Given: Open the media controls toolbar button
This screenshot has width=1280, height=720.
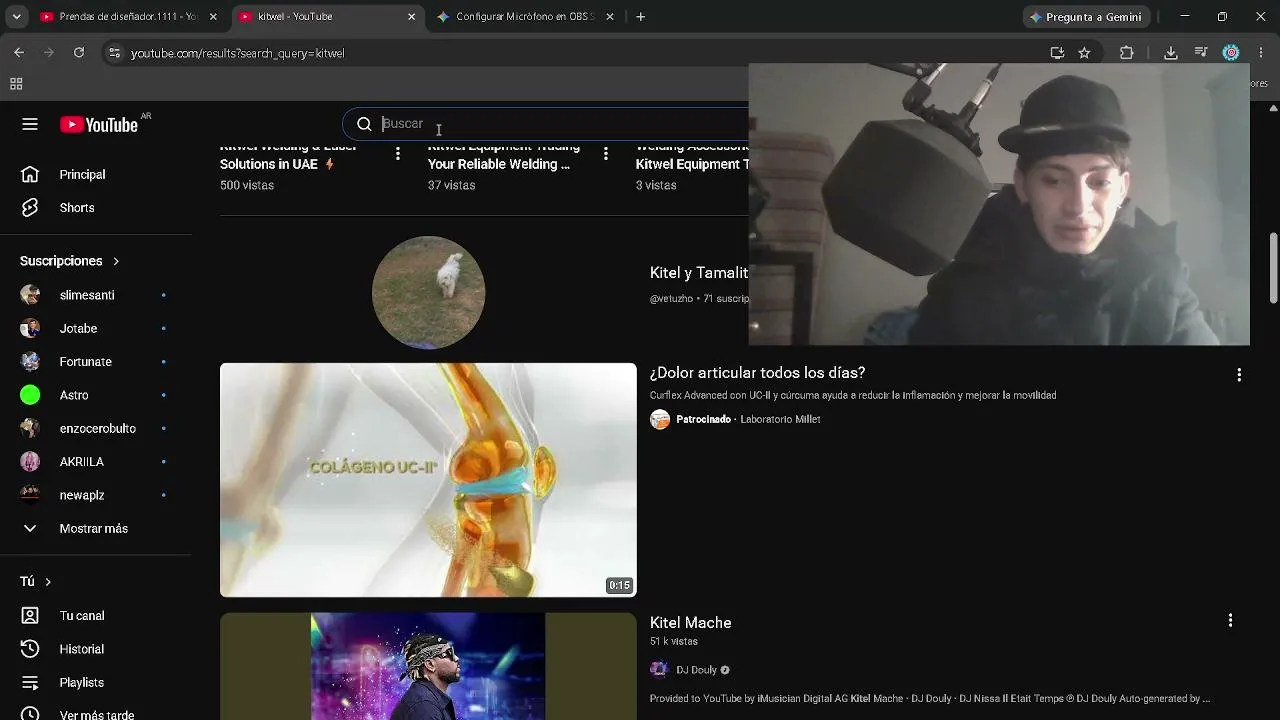Looking at the screenshot, I should tap(1201, 53).
